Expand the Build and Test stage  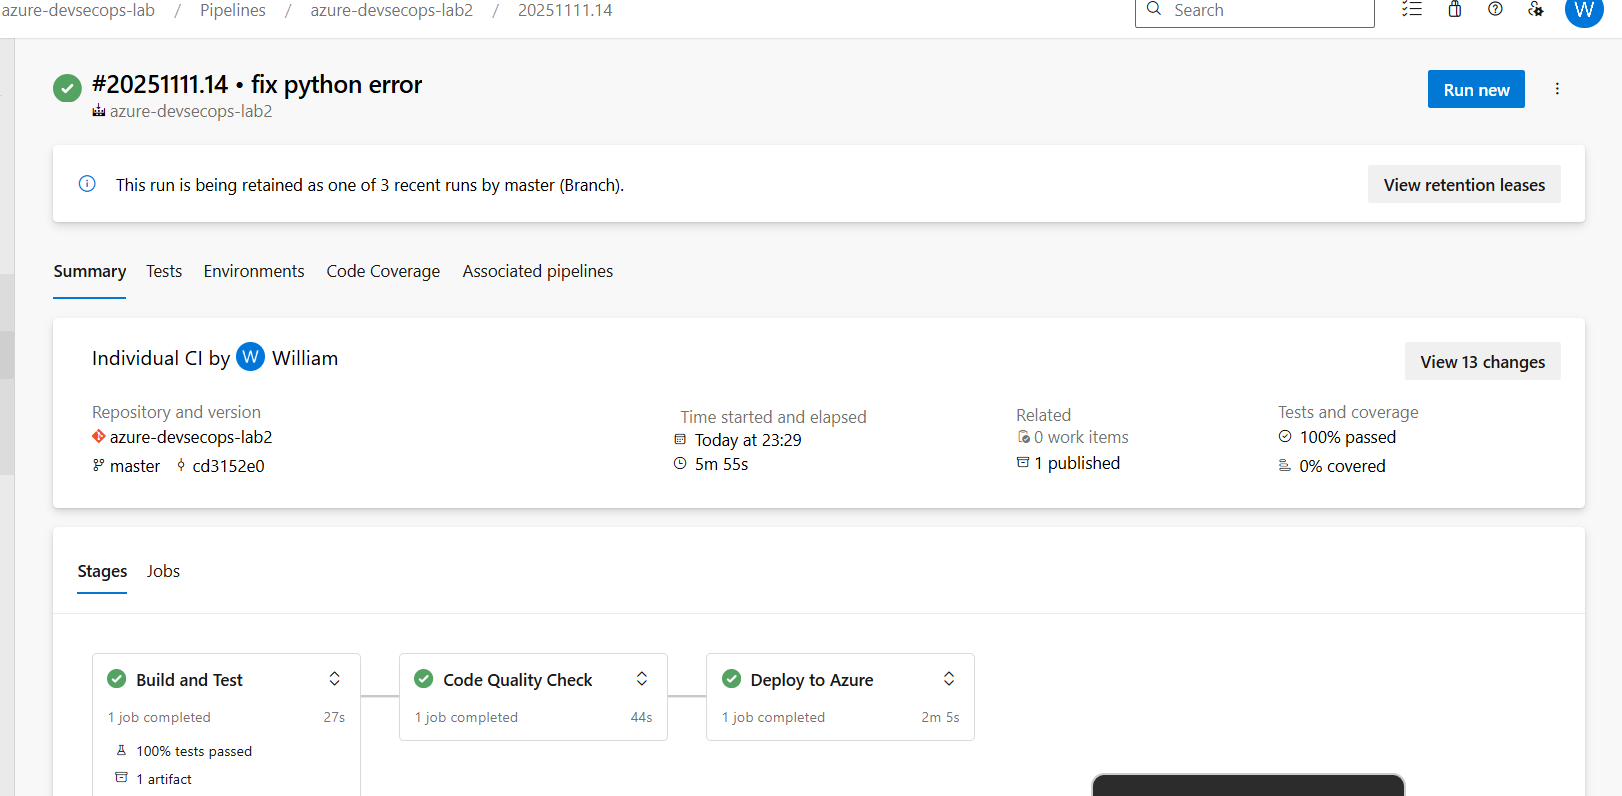pos(334,679)
